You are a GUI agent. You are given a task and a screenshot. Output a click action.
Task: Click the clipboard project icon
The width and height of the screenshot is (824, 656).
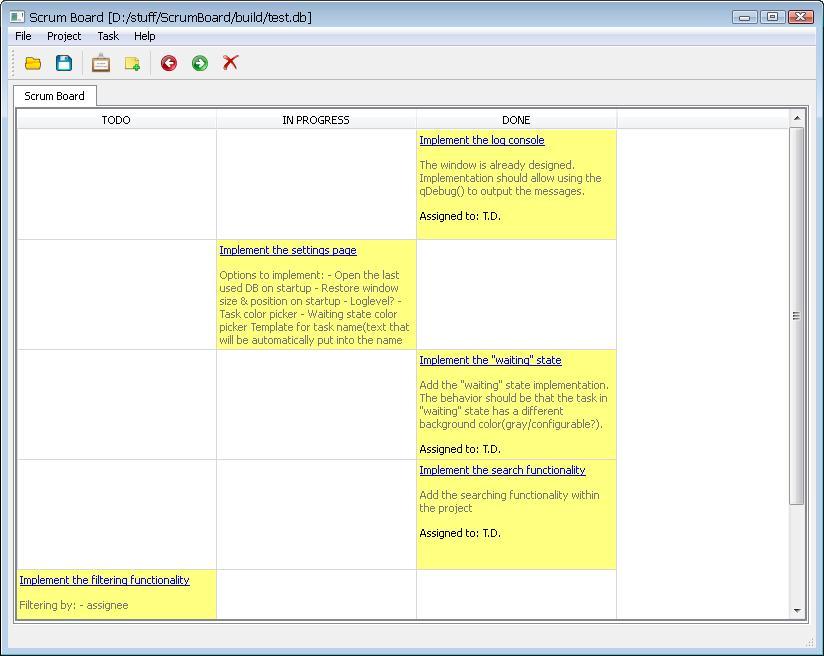pos(101,63)
